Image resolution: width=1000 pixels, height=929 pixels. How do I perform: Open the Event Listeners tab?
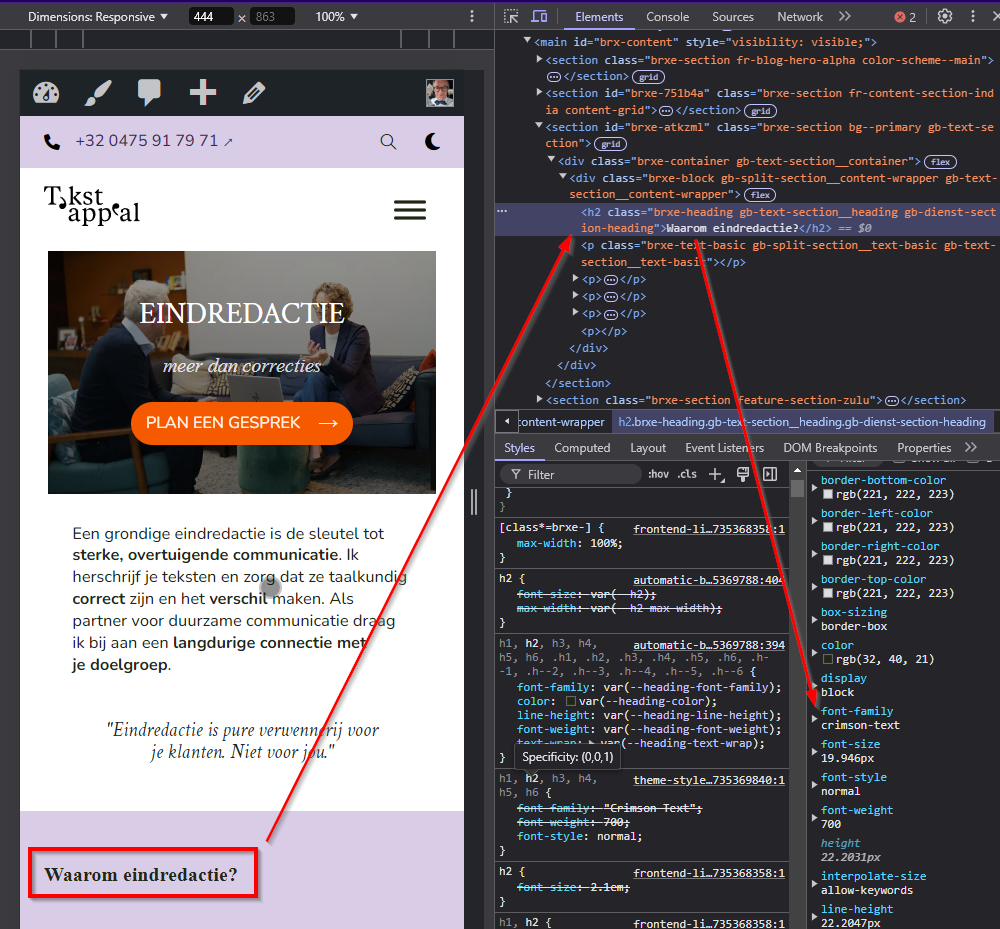pyautogui.click(x=724, y=448)
